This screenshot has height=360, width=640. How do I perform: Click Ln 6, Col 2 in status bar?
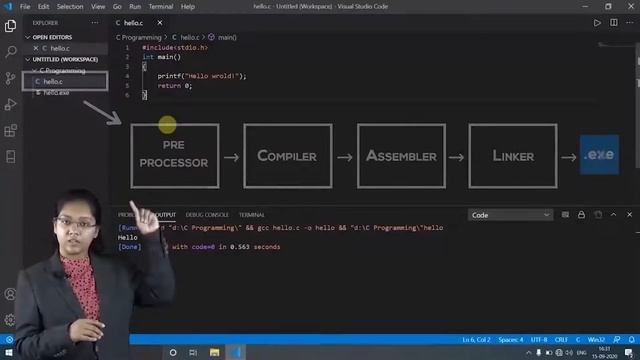[476, 340]
